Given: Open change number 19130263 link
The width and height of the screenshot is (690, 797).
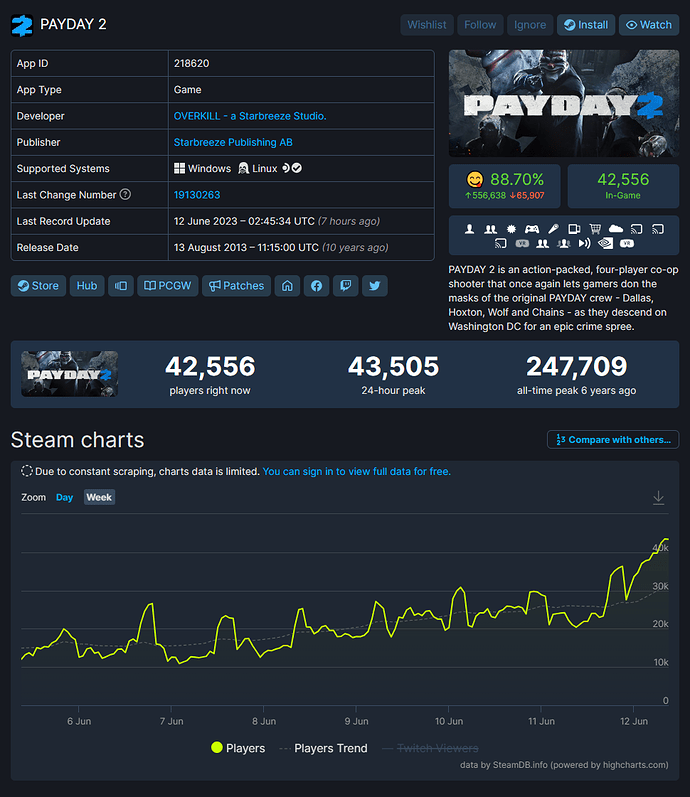Looking at the screenshot, I should [x=197, y=195].
